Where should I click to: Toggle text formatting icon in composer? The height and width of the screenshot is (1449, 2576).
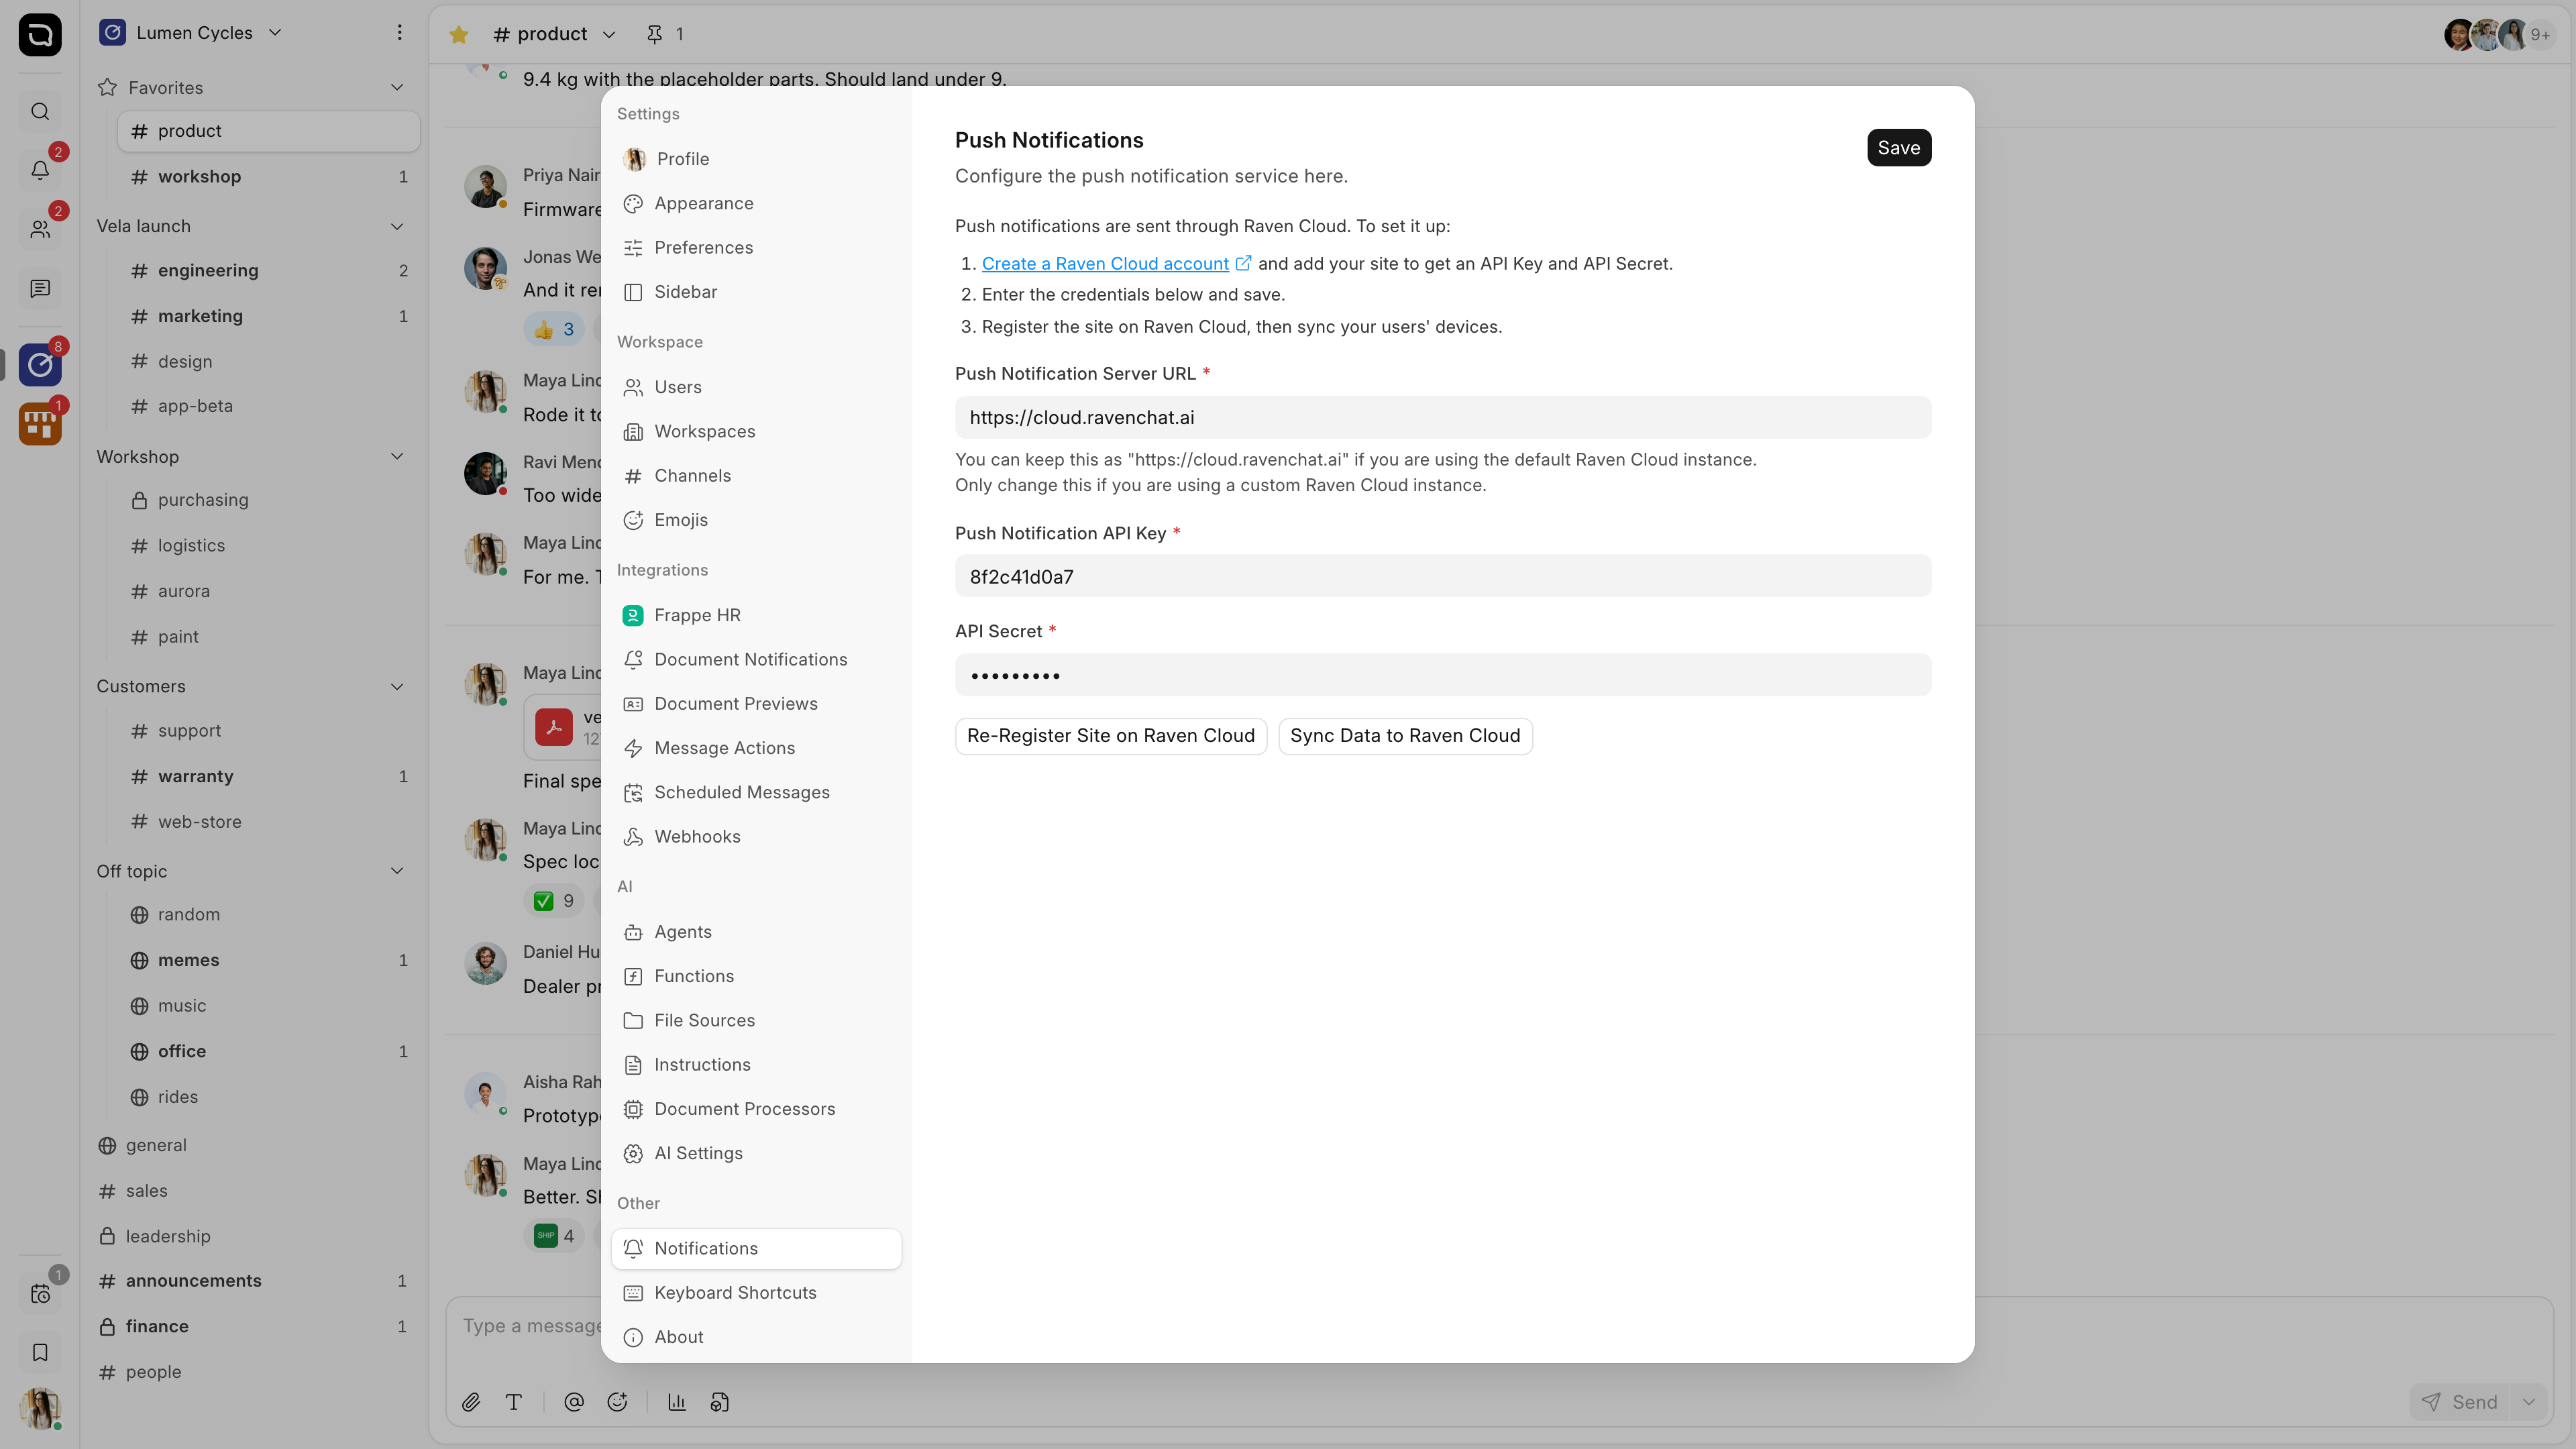(x=514, y=1402)
